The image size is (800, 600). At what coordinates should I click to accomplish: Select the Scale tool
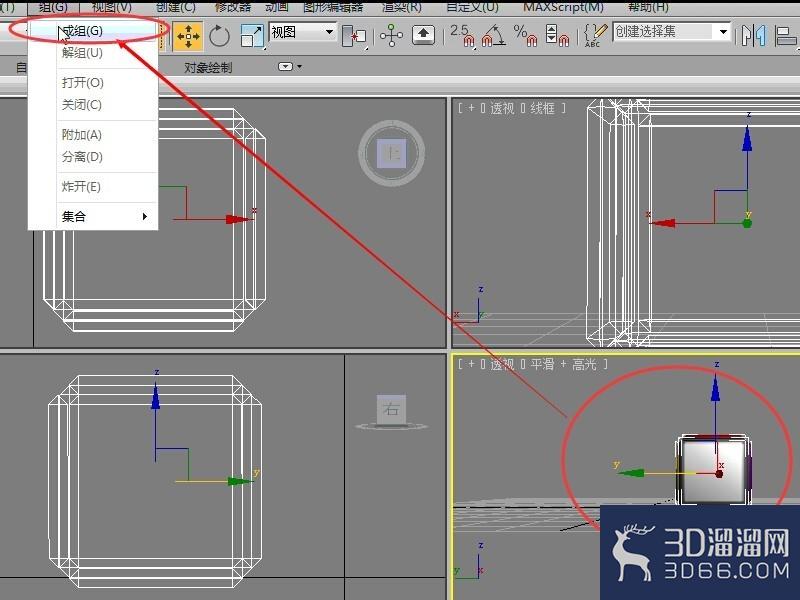click(252, 36)
